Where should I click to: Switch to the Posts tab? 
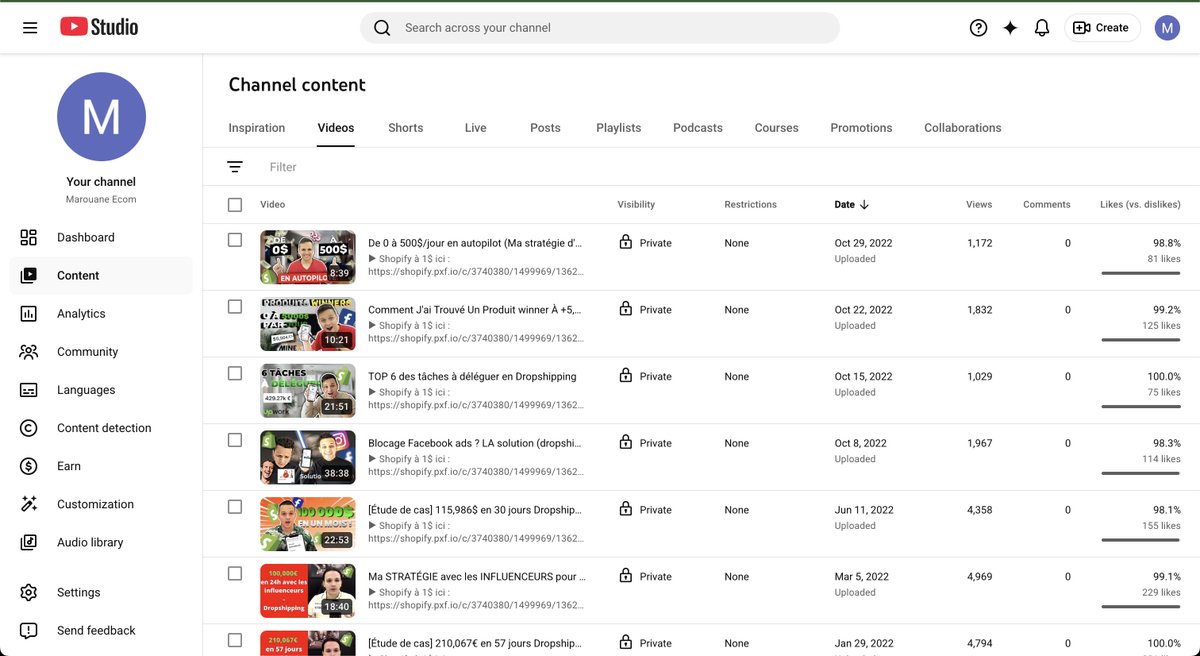[x=545, y=128]
